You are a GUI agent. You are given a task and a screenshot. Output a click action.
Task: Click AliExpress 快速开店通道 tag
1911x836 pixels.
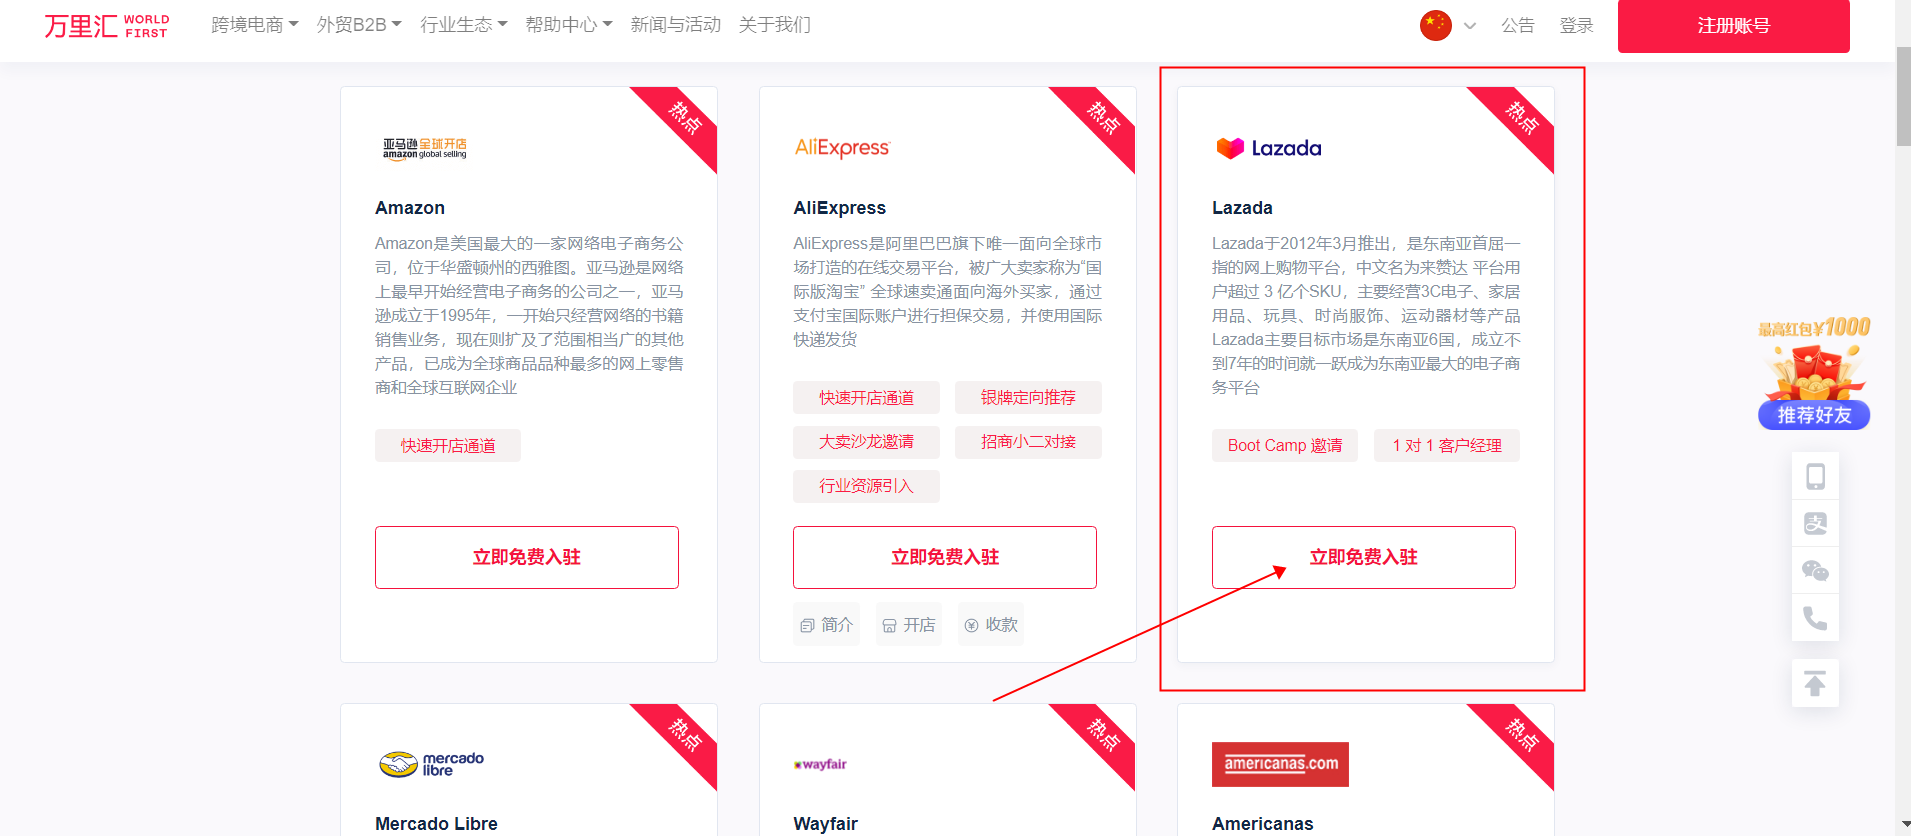[867, 398]
